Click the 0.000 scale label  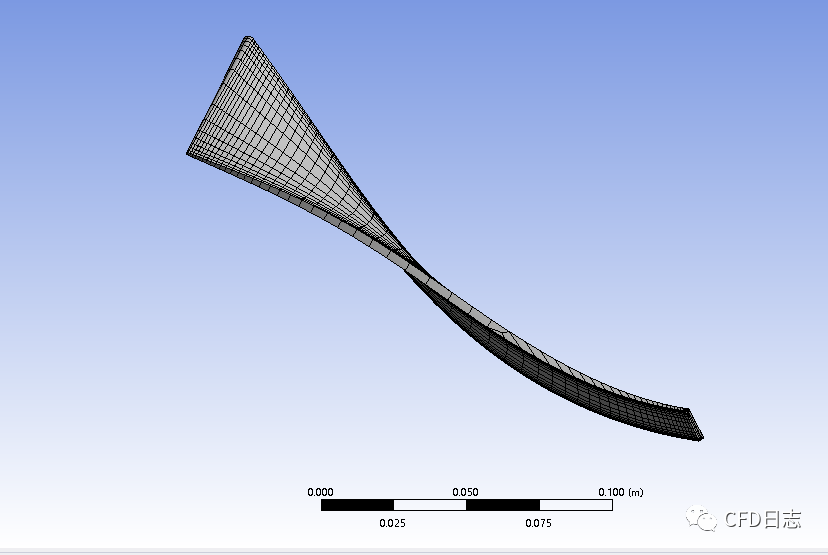[321, 492]
